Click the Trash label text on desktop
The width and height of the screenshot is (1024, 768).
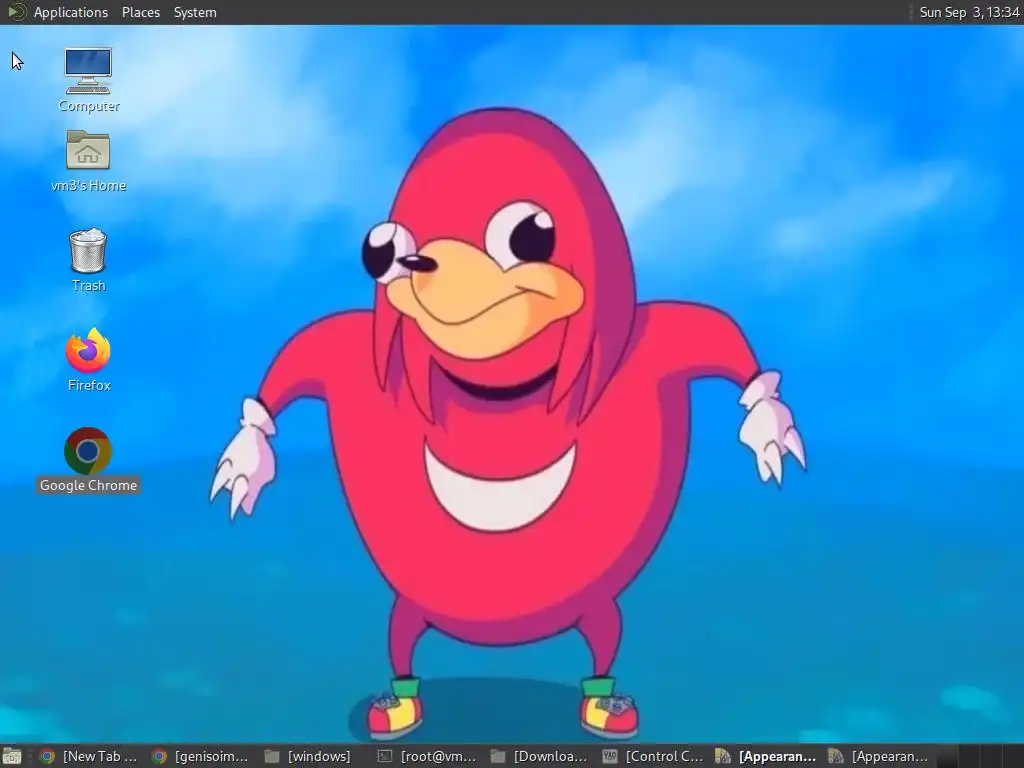(88, 285)
